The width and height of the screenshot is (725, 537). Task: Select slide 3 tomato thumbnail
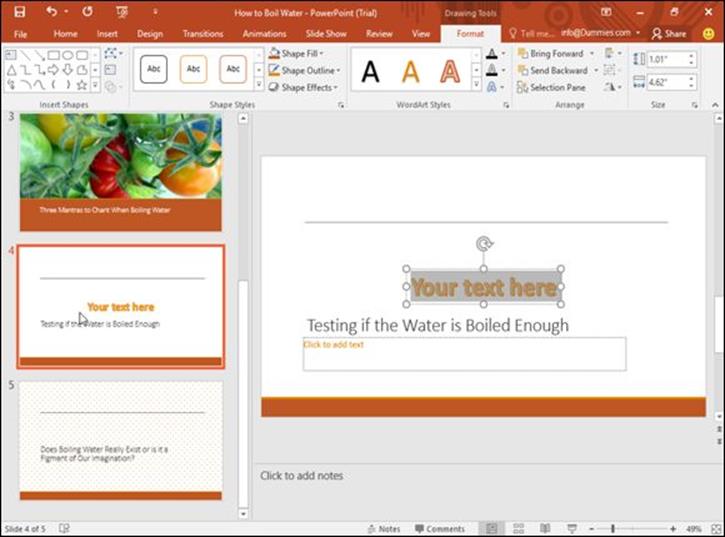point(121,172)
